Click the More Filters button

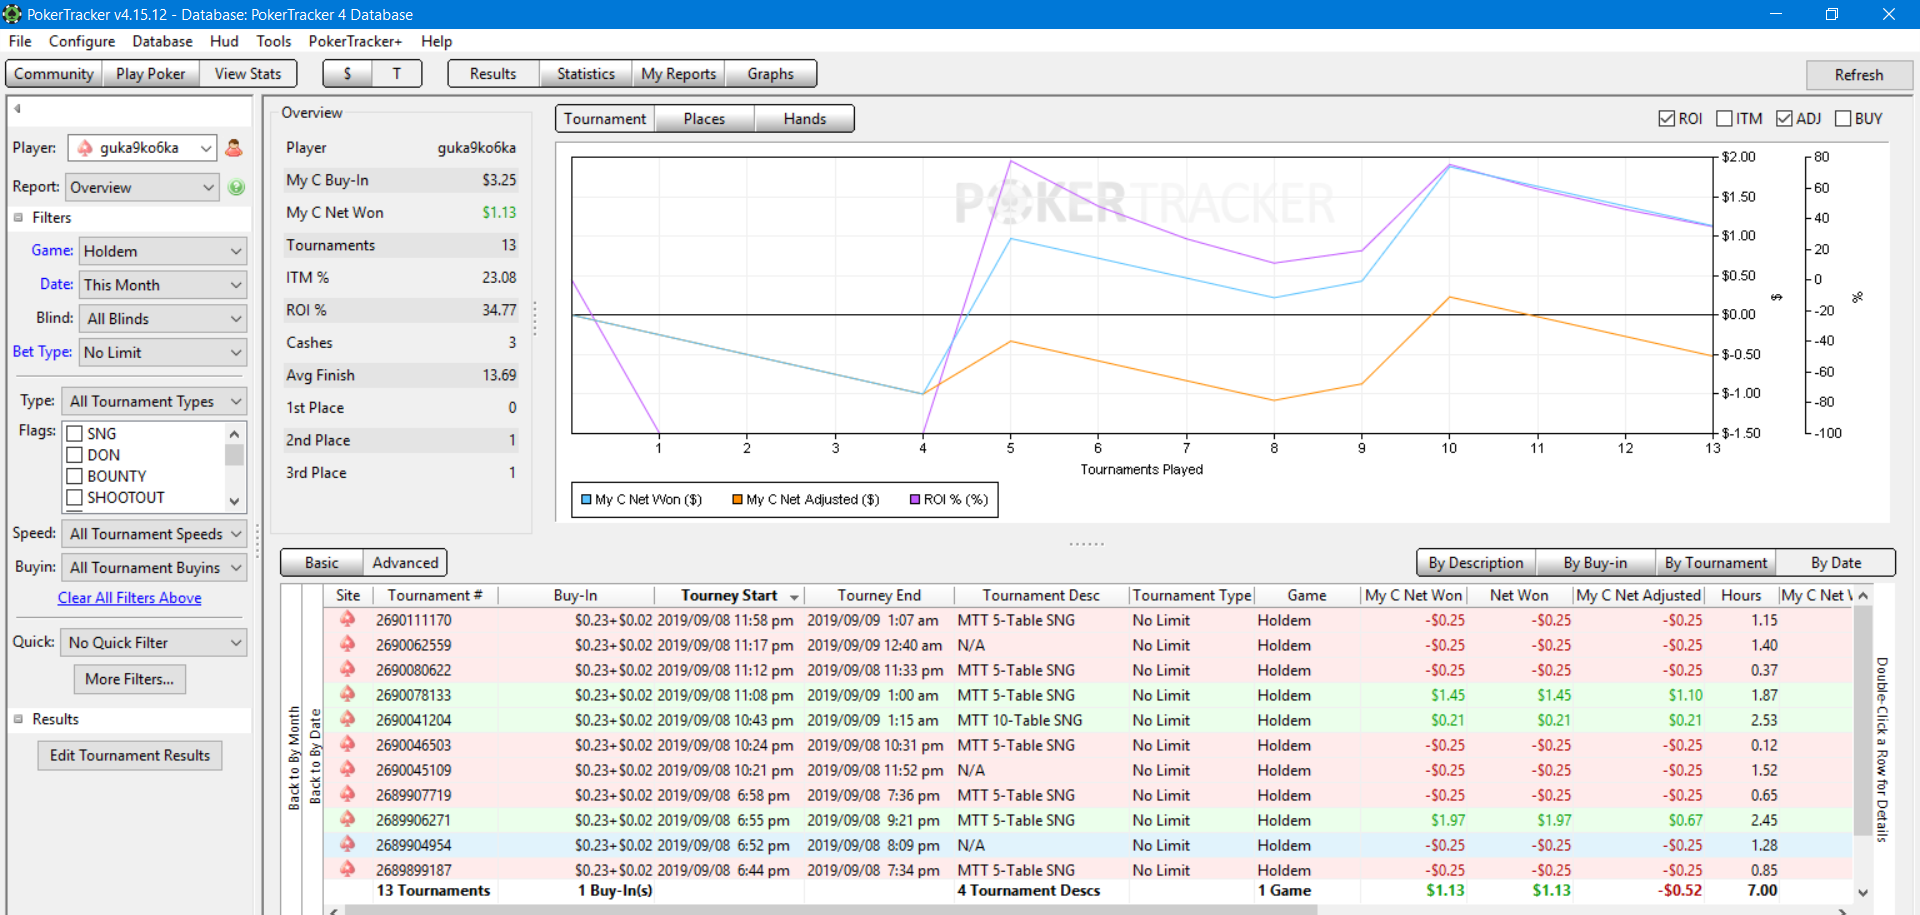pyautogui.click(x=129, y=679)
